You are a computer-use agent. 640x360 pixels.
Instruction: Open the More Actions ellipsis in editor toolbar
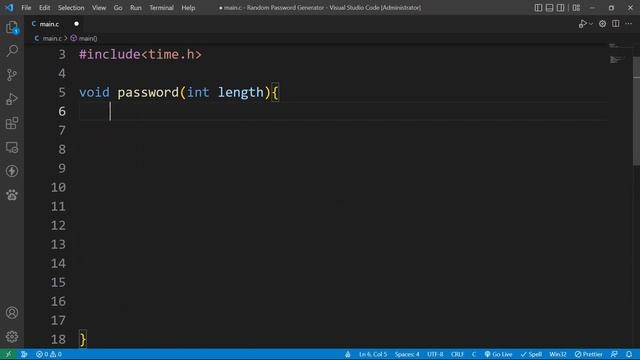pyautogui.click(x=629, y=24)
